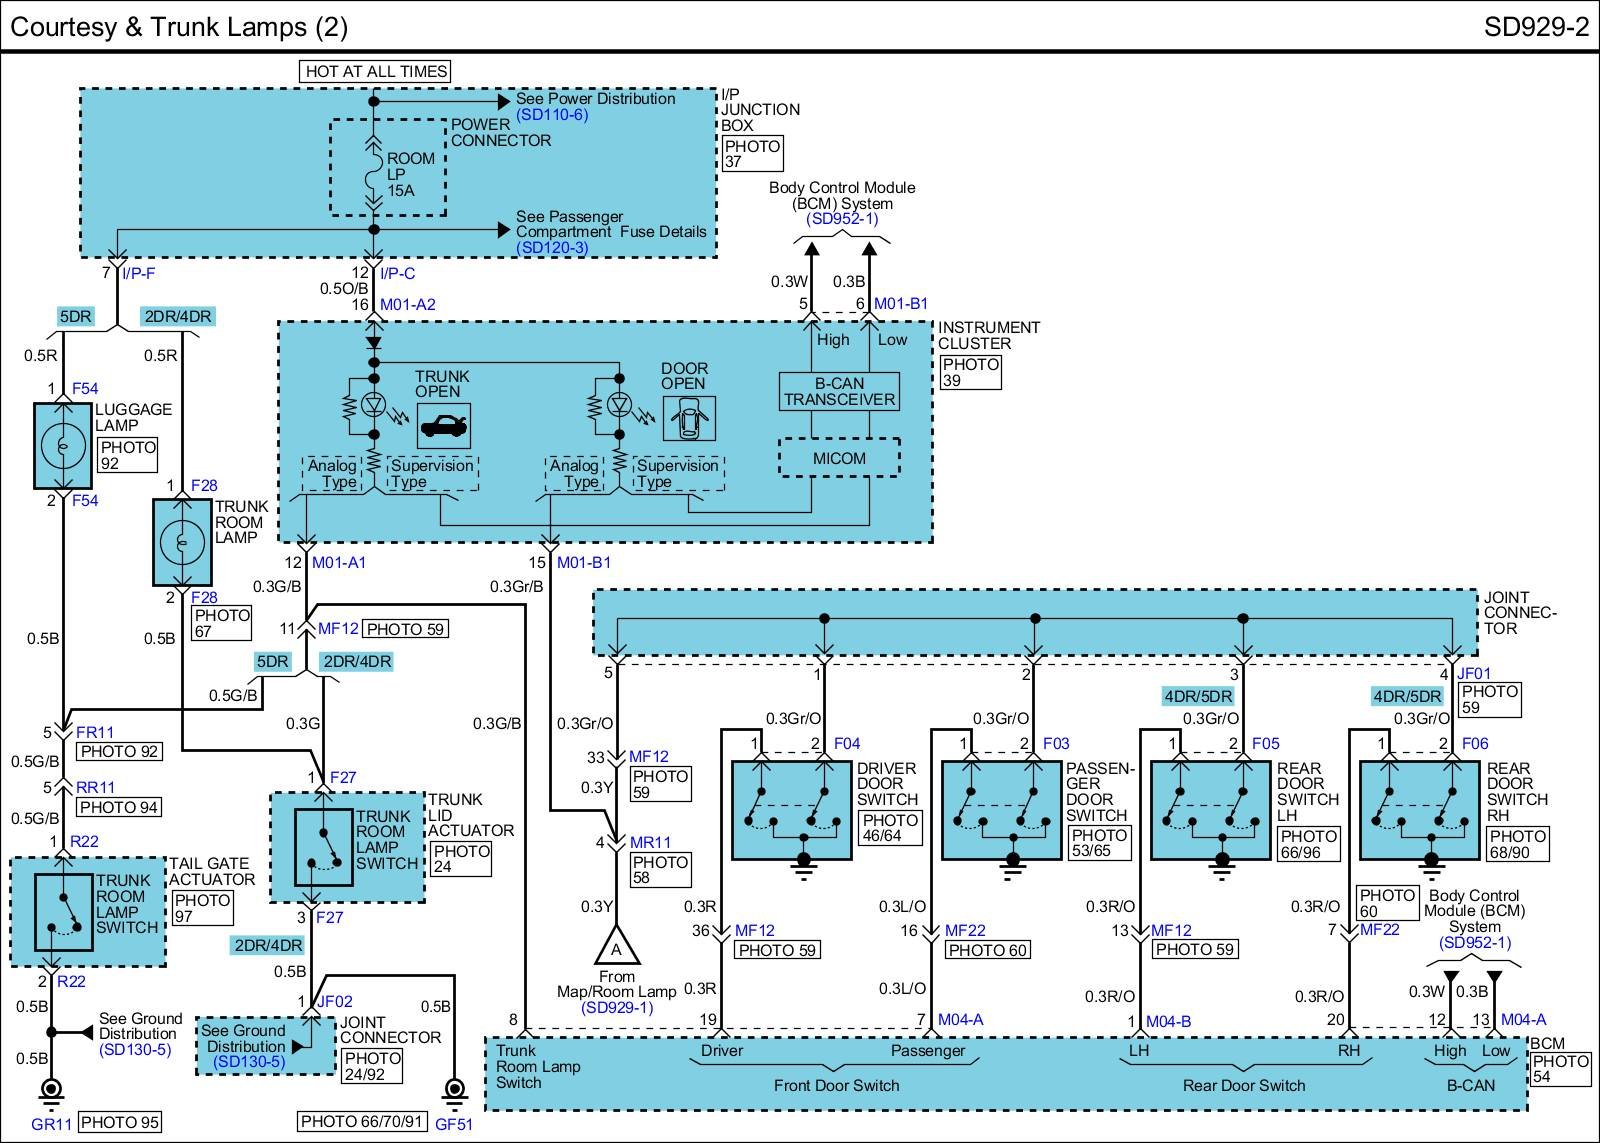The image size is (1600, 1143).
Task: Follow the SD929-1 Map/Room Lamp link
Action: 616,1007
